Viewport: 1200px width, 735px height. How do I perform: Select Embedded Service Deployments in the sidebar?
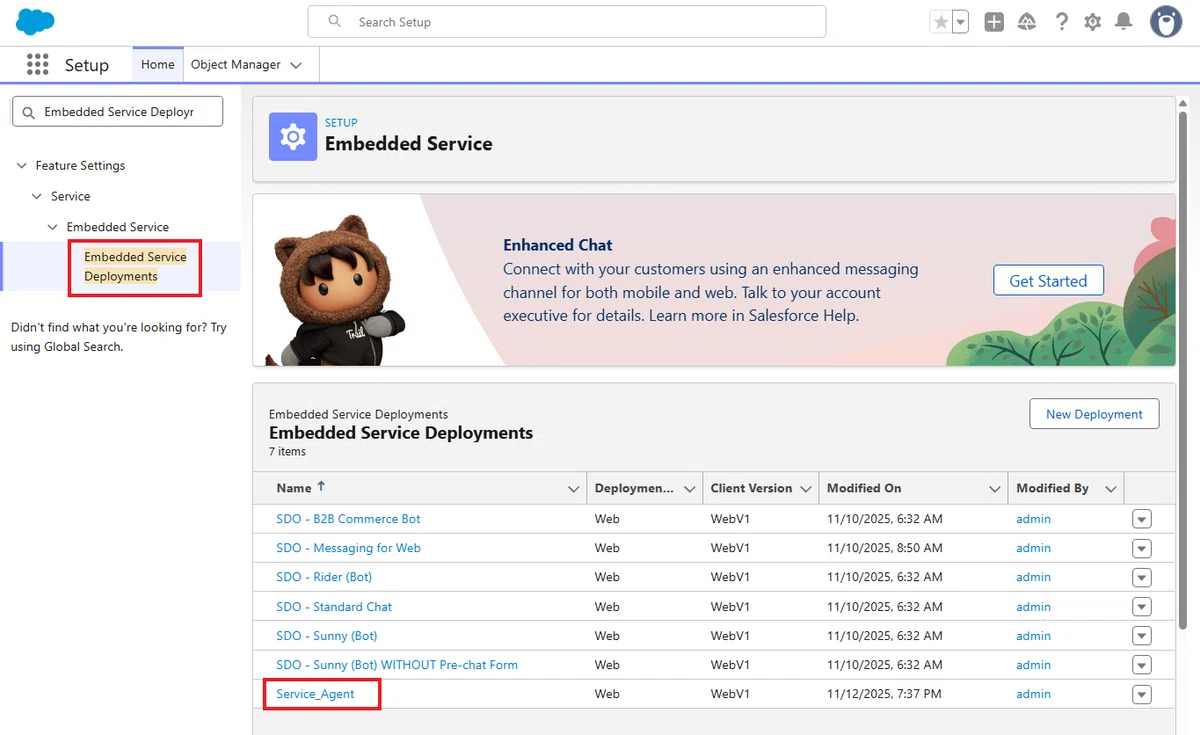click(135, 267)
